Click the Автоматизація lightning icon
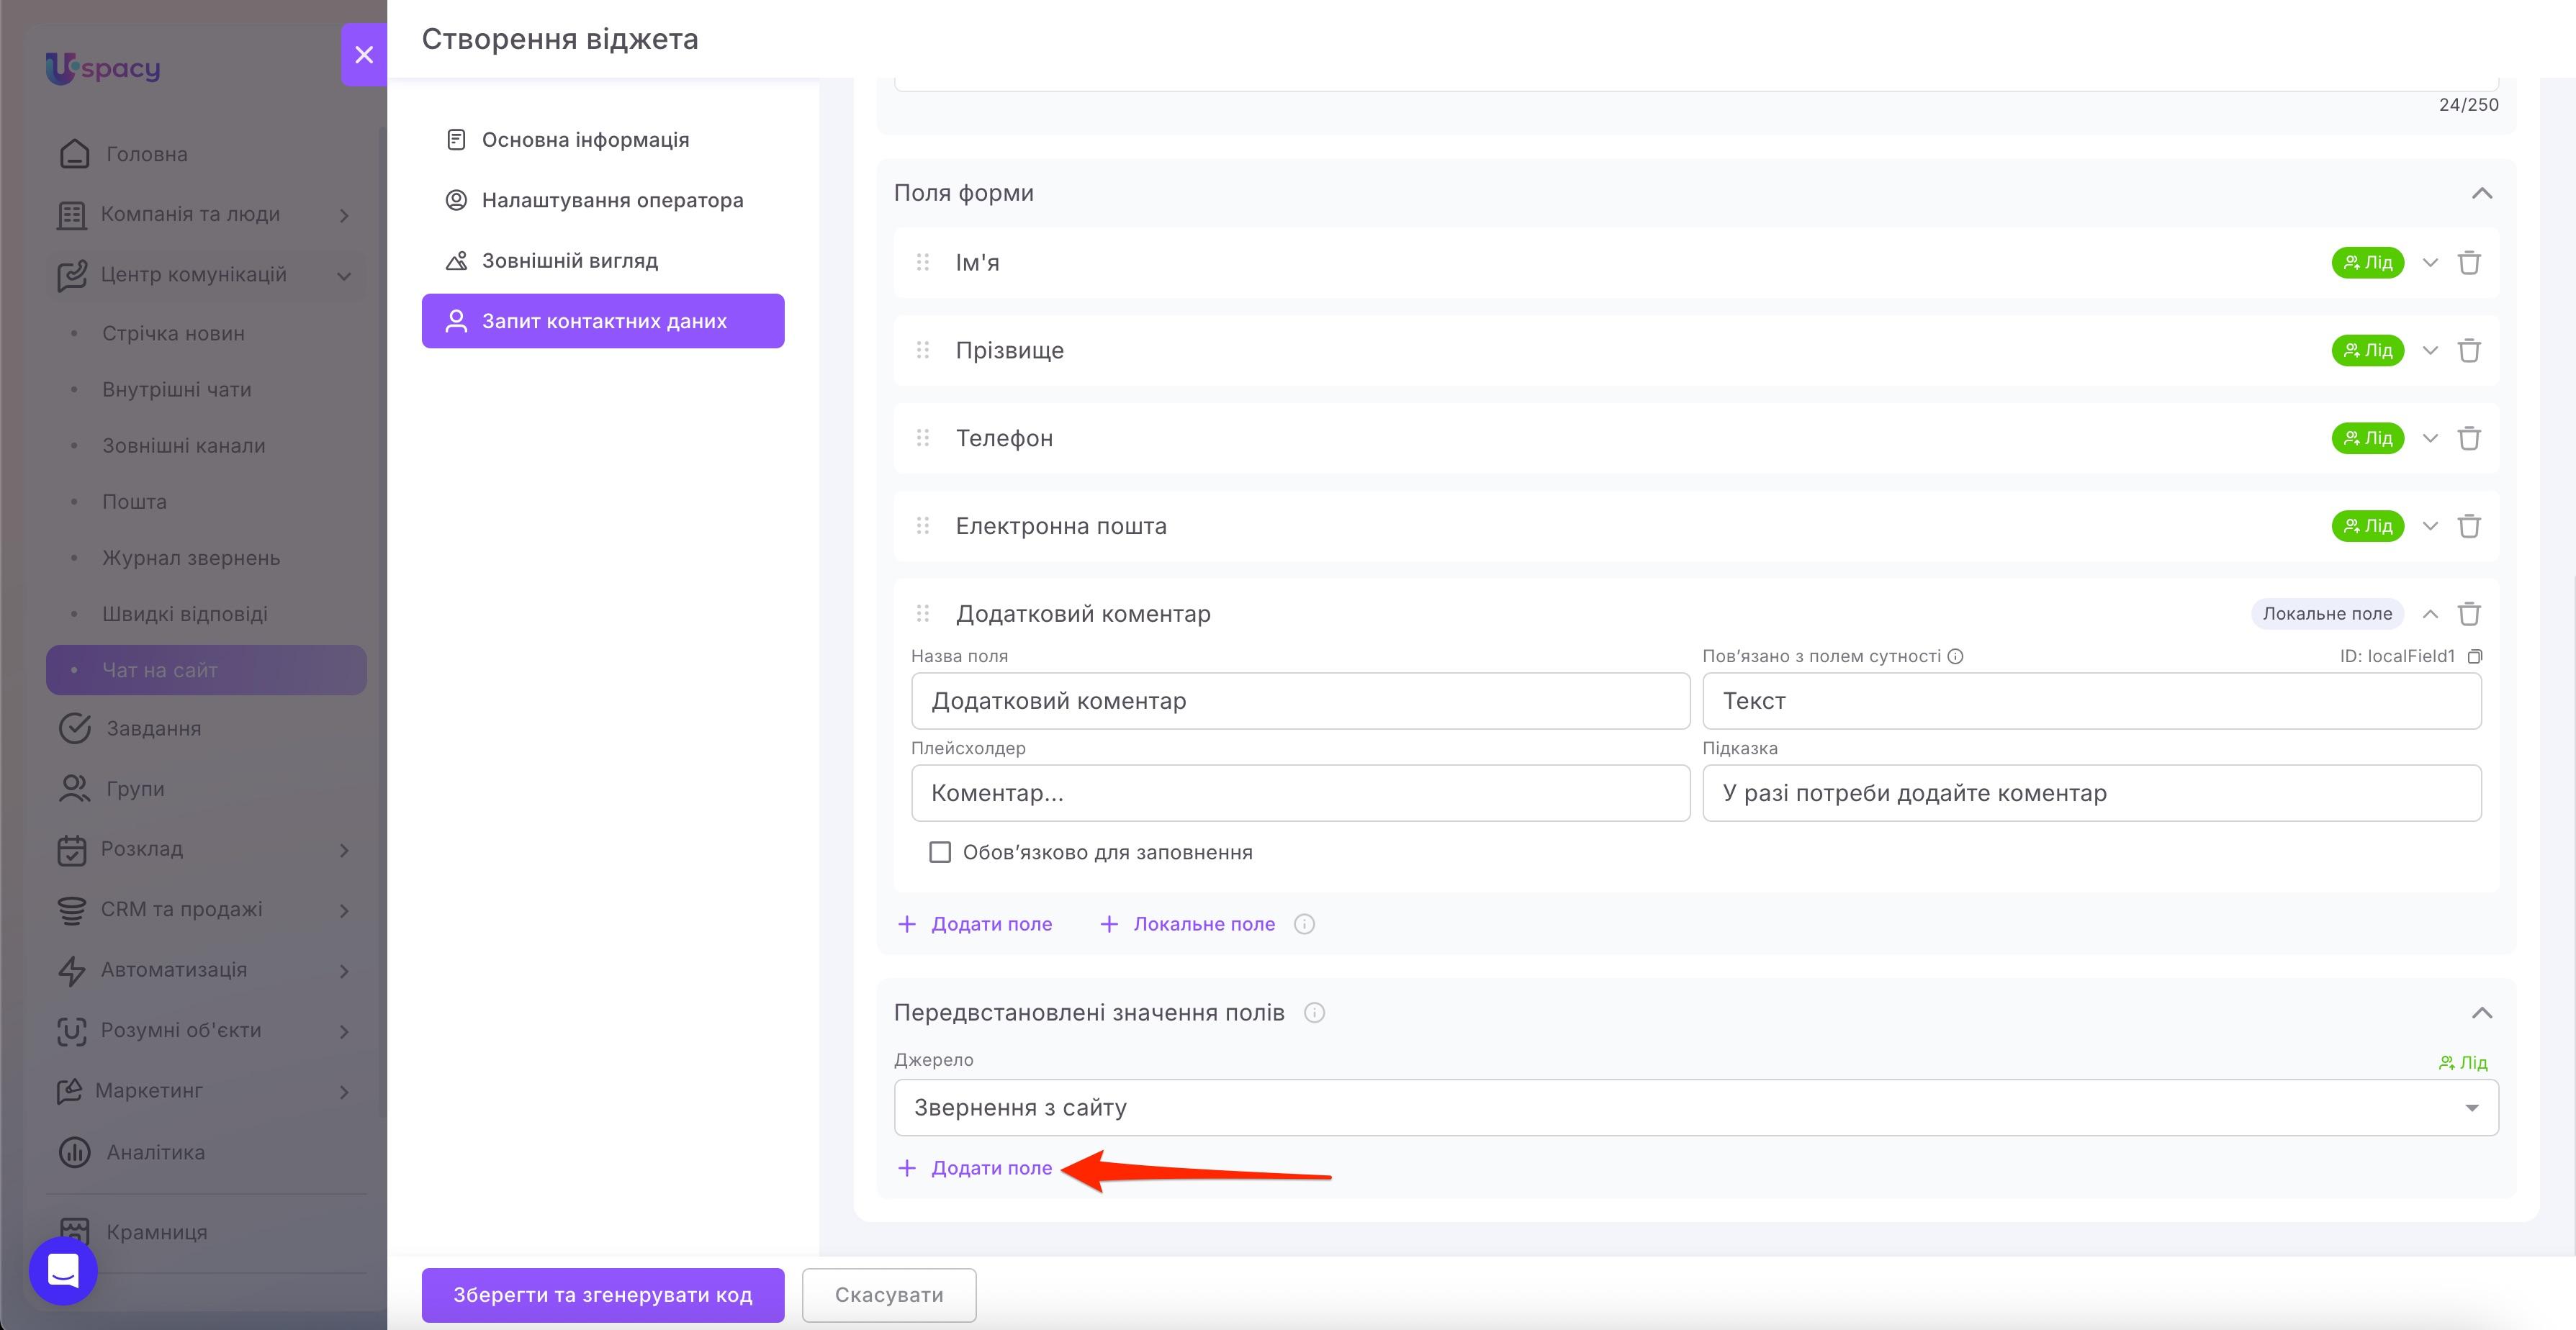Viewport: 2576px width, 1330px height. [x=71, y=970]
